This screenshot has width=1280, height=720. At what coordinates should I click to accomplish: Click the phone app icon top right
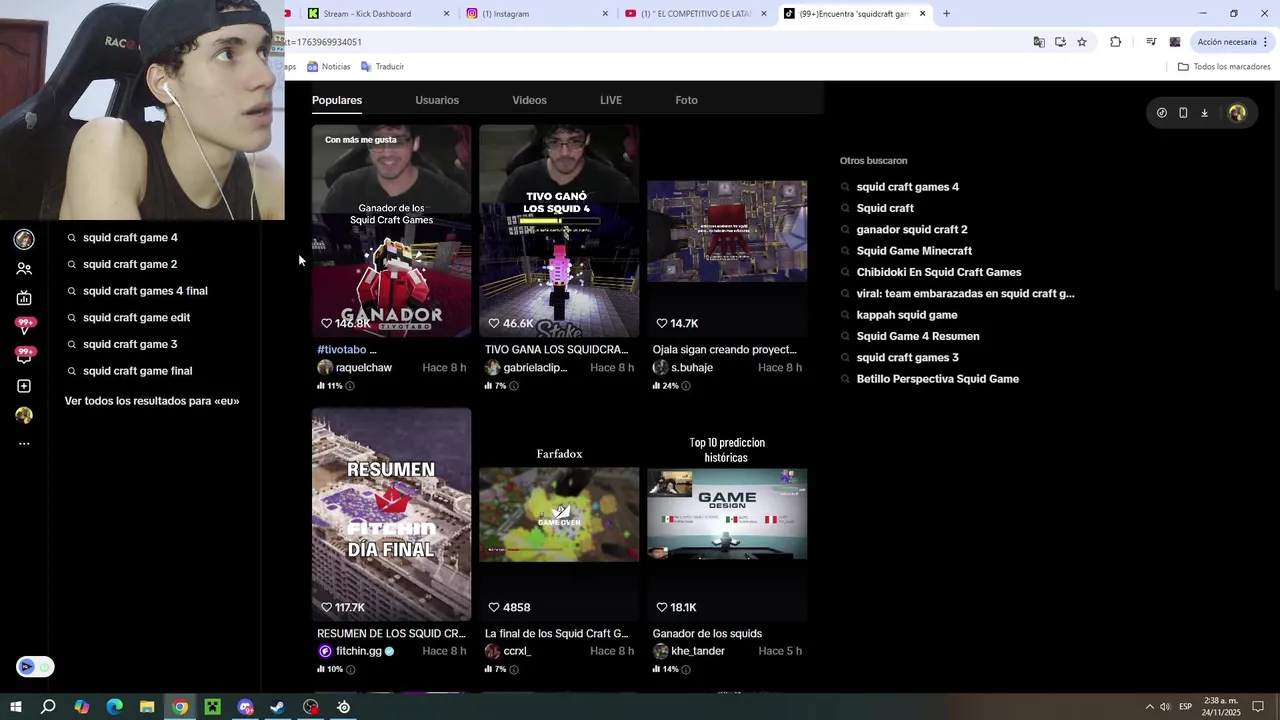(x=1183, y=113)
